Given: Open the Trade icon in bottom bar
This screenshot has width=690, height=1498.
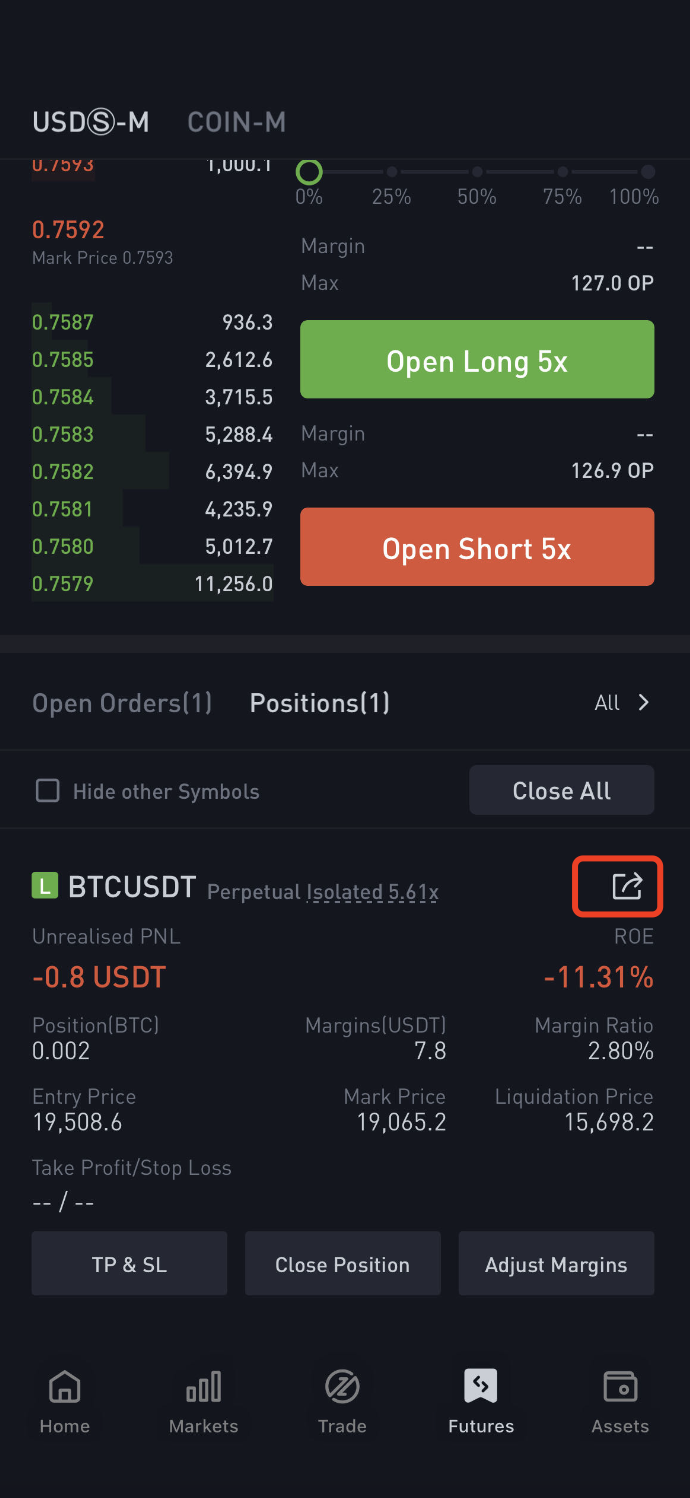Looking at the screenshot, I should 342,1386.
